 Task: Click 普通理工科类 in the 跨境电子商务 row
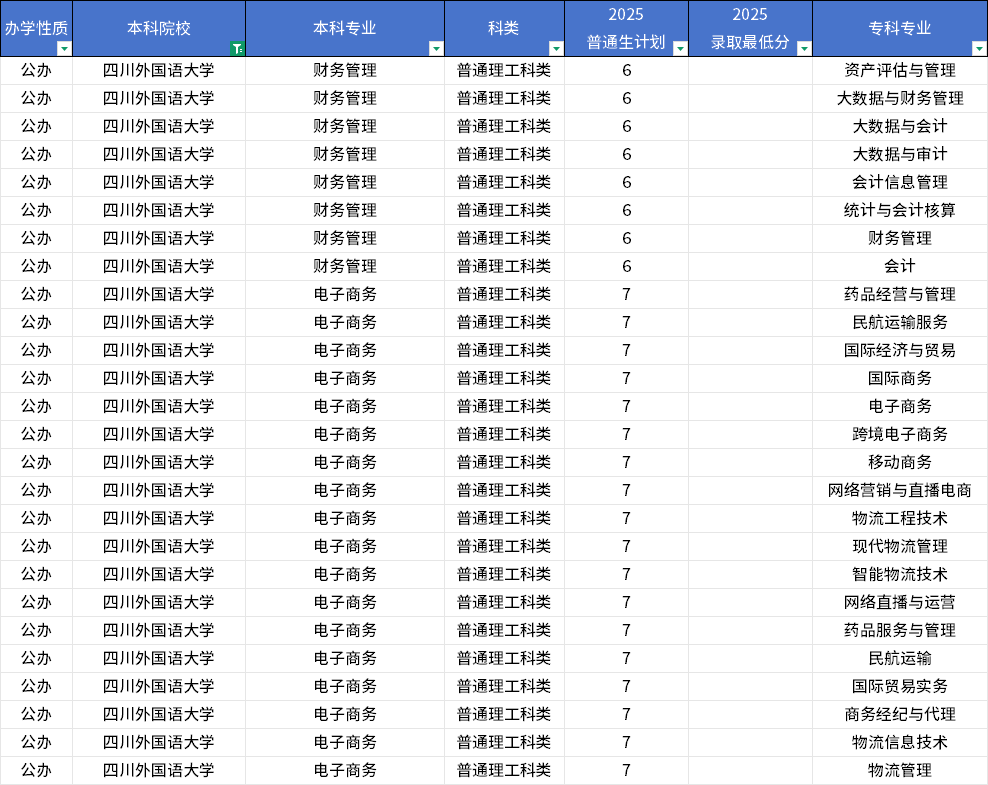point(504,434)
